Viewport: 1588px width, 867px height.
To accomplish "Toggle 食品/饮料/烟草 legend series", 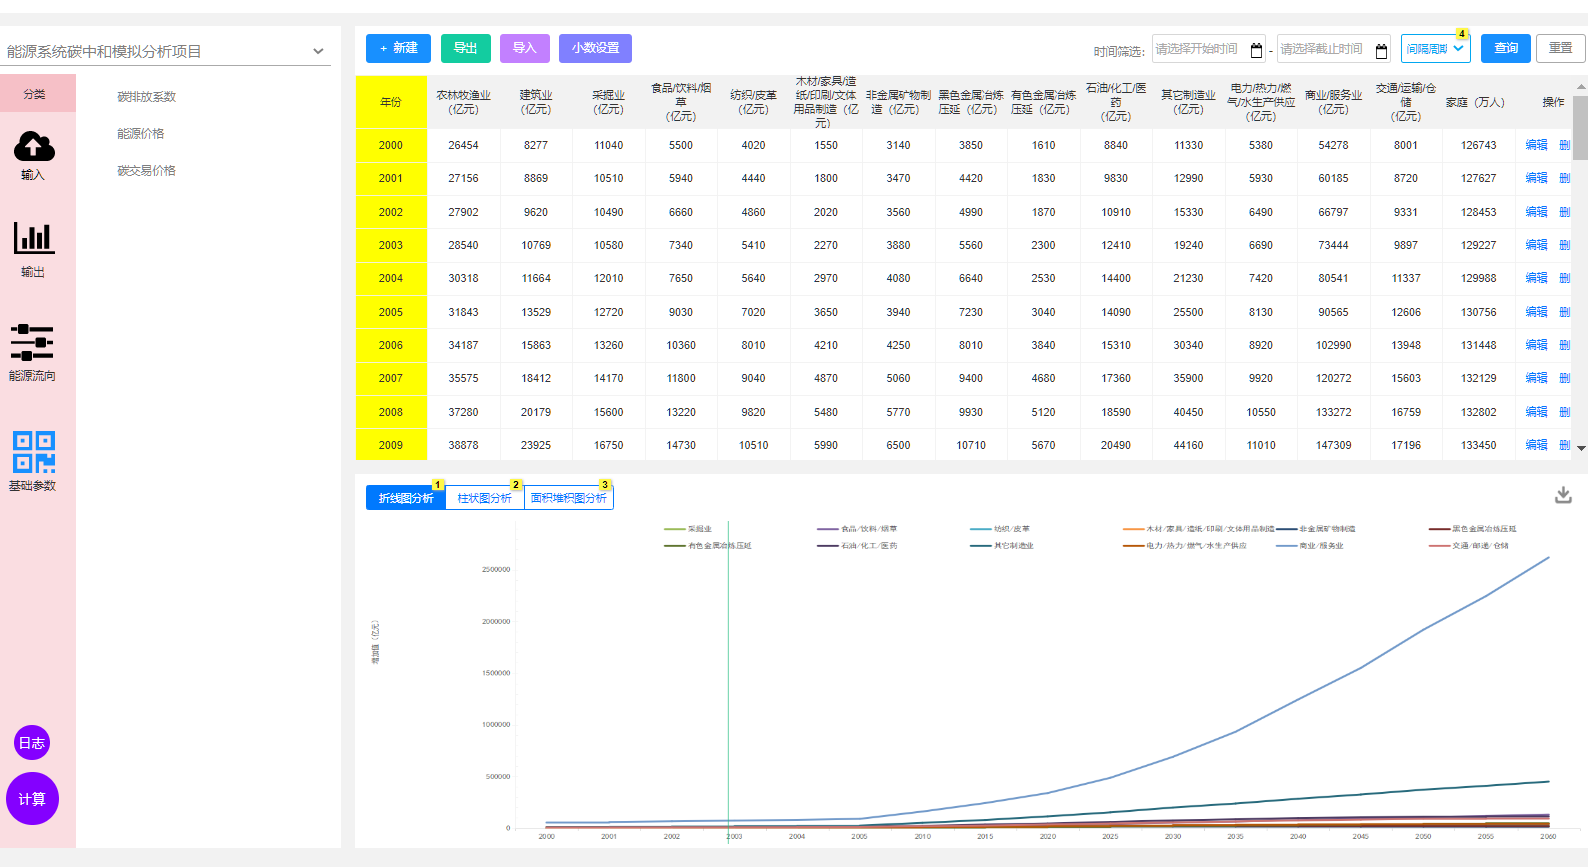I will [x=857, y=529].
